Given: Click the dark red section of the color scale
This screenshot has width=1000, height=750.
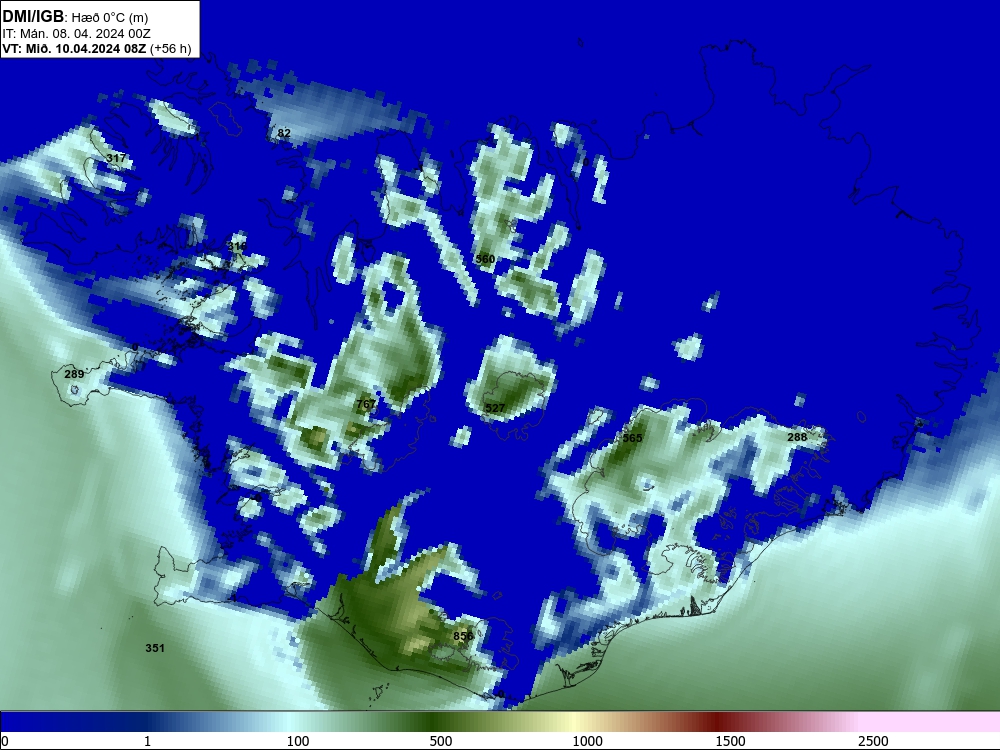Looking at the screenshot, I should tap(717, 722).
